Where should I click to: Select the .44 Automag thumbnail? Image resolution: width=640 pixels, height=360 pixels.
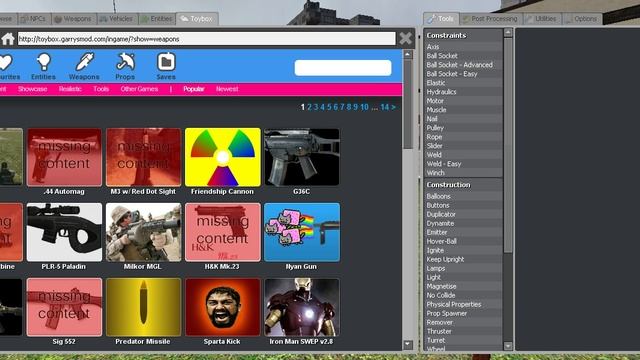click(64, 157)
